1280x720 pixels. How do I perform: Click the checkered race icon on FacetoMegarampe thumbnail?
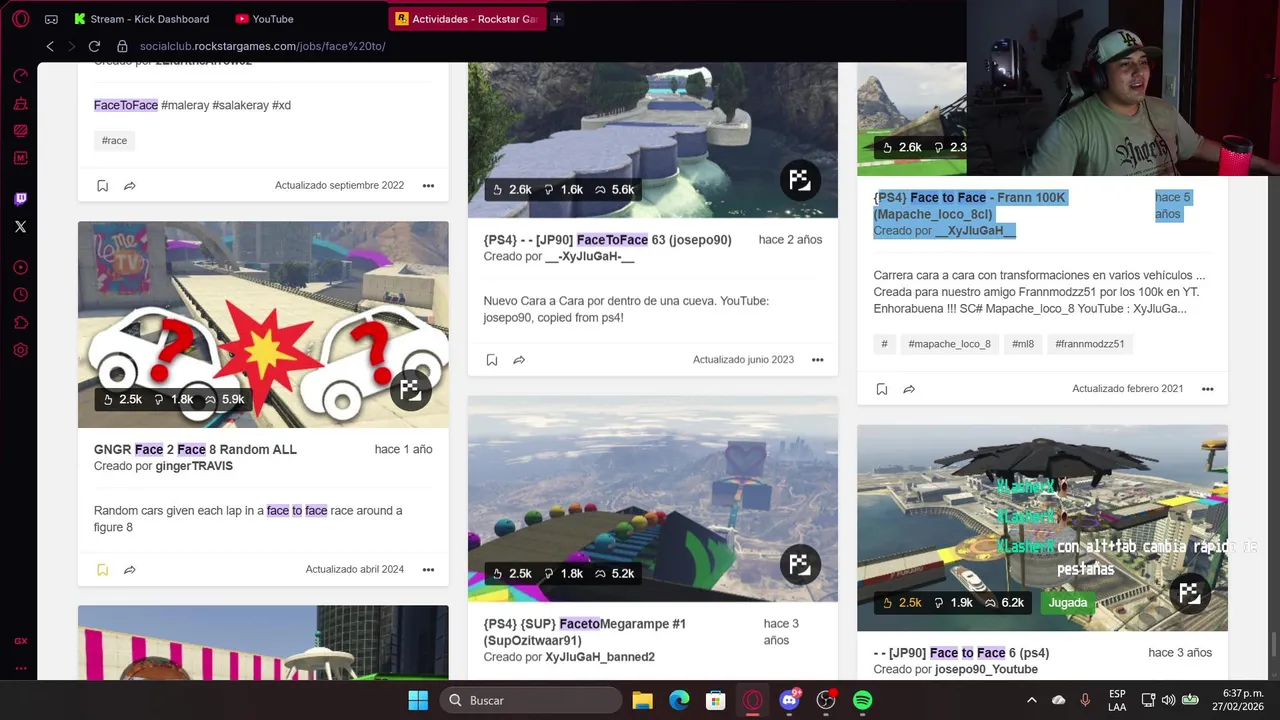pyautogui.click(x=799, y=565)
